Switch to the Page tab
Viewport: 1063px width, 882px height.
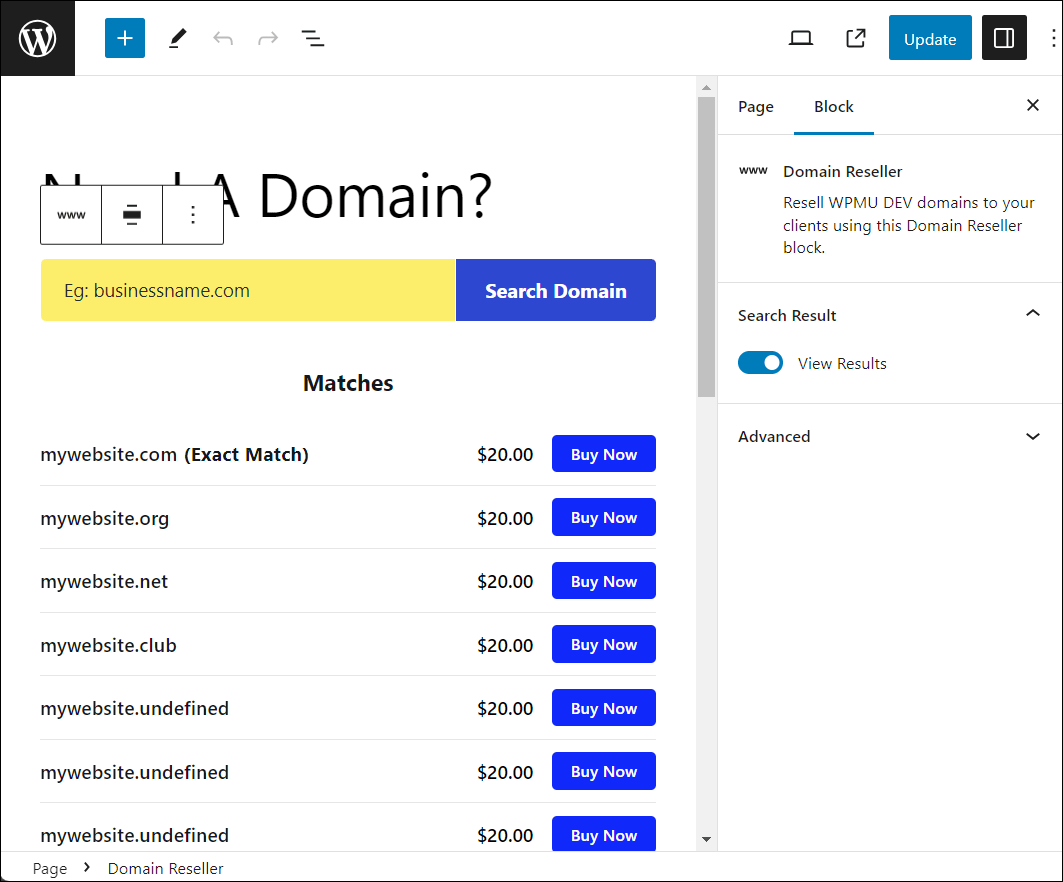click(x=755, y=106)
